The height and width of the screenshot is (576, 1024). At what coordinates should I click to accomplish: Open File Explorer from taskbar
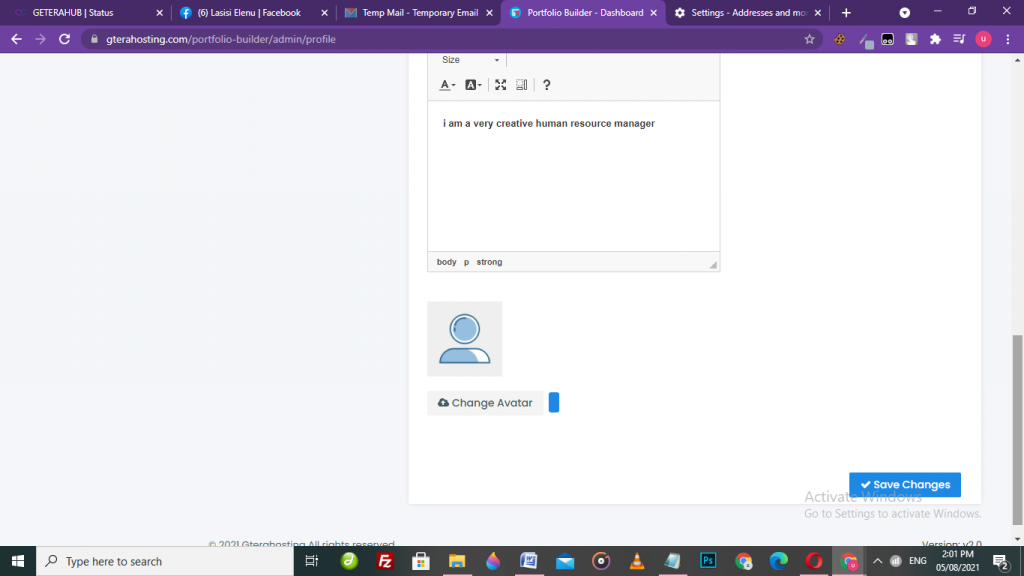pyautogui.click(x=456, y=561)
